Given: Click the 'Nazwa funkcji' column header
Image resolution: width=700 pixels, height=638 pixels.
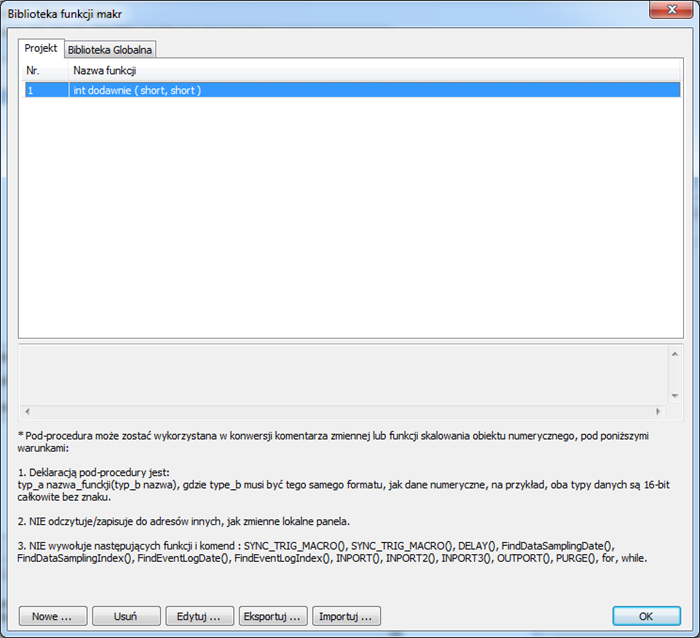Looking at the screenshot, I should coord(374,71).
